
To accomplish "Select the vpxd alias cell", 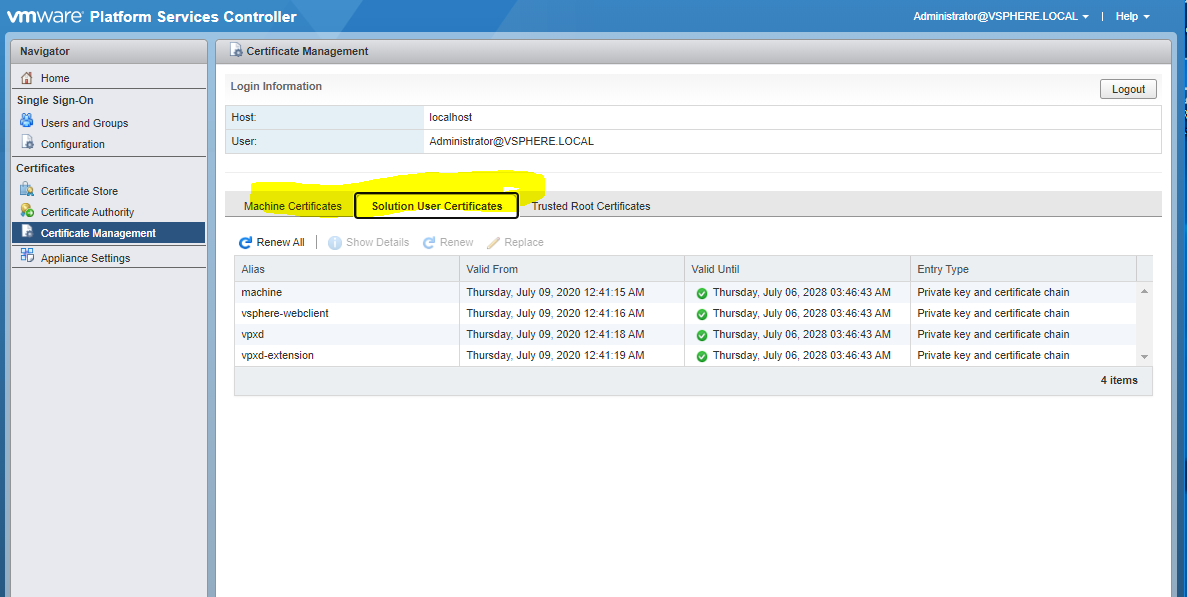I will pos(347,334).
